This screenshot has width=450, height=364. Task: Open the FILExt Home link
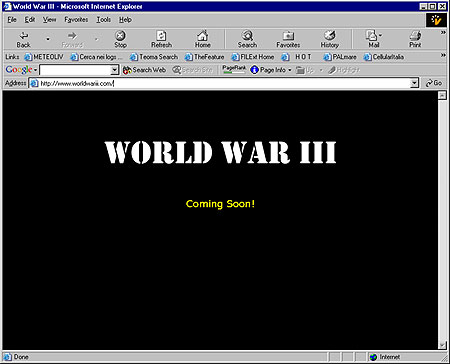coord(252,57)
